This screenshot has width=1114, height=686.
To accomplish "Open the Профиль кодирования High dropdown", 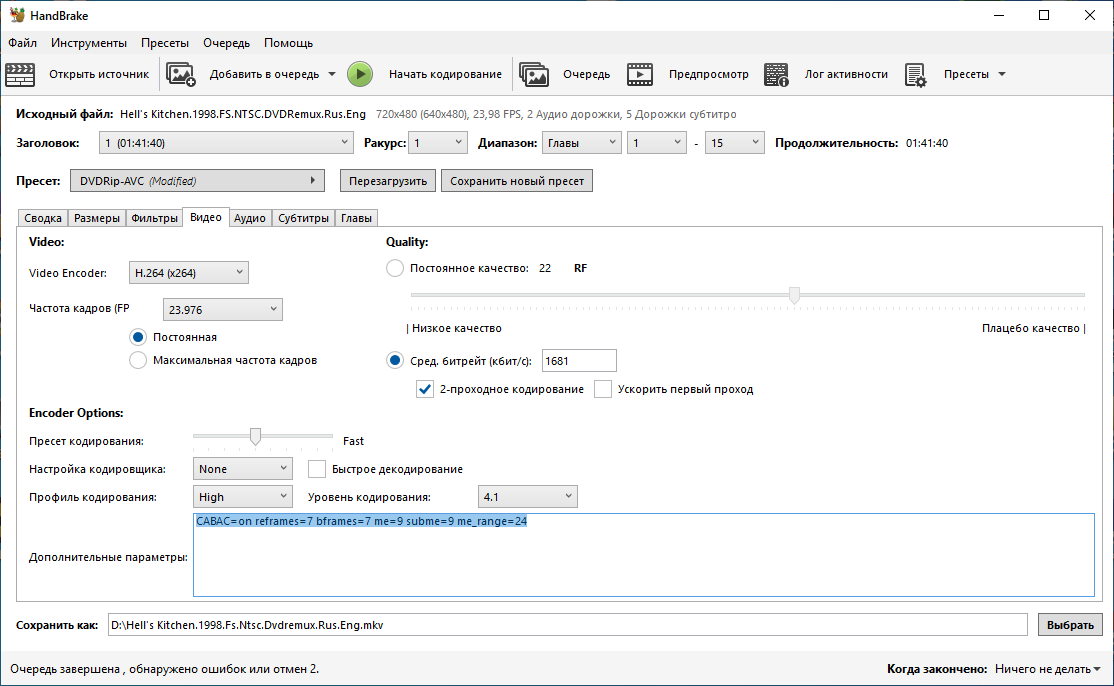I will [x=242, y=497].
